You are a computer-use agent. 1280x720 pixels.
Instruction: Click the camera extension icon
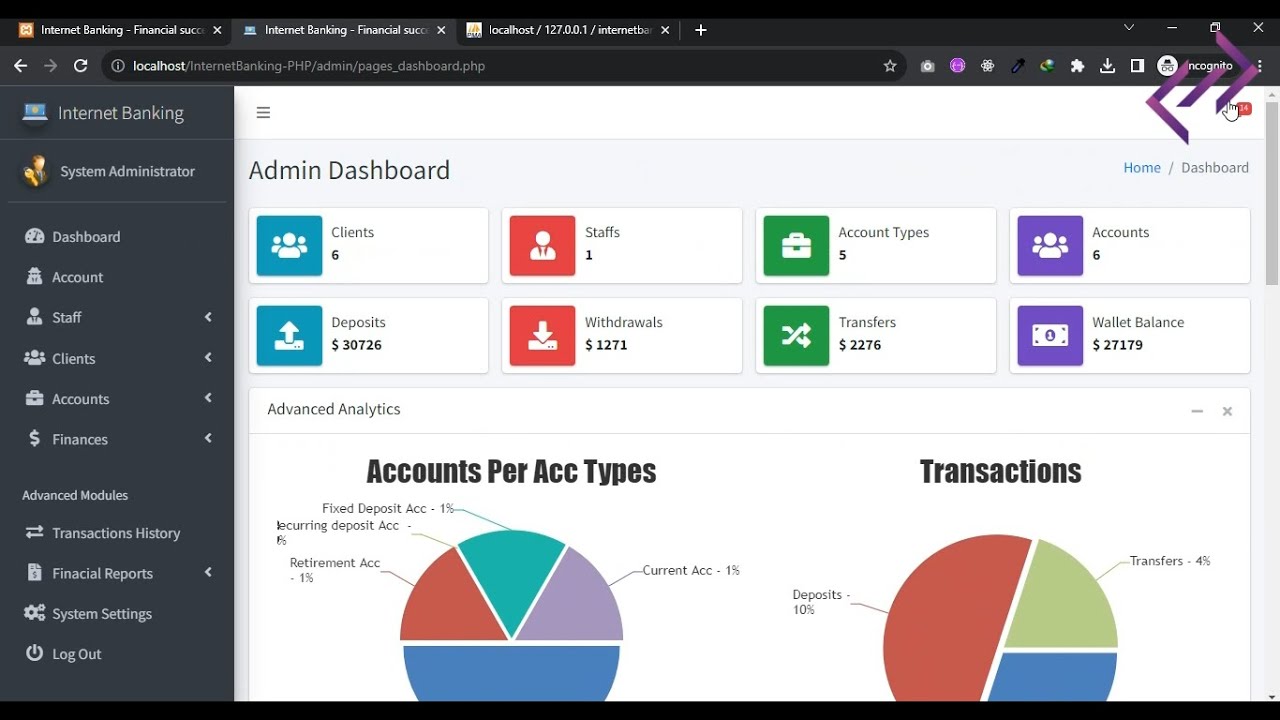pos(928,66)
